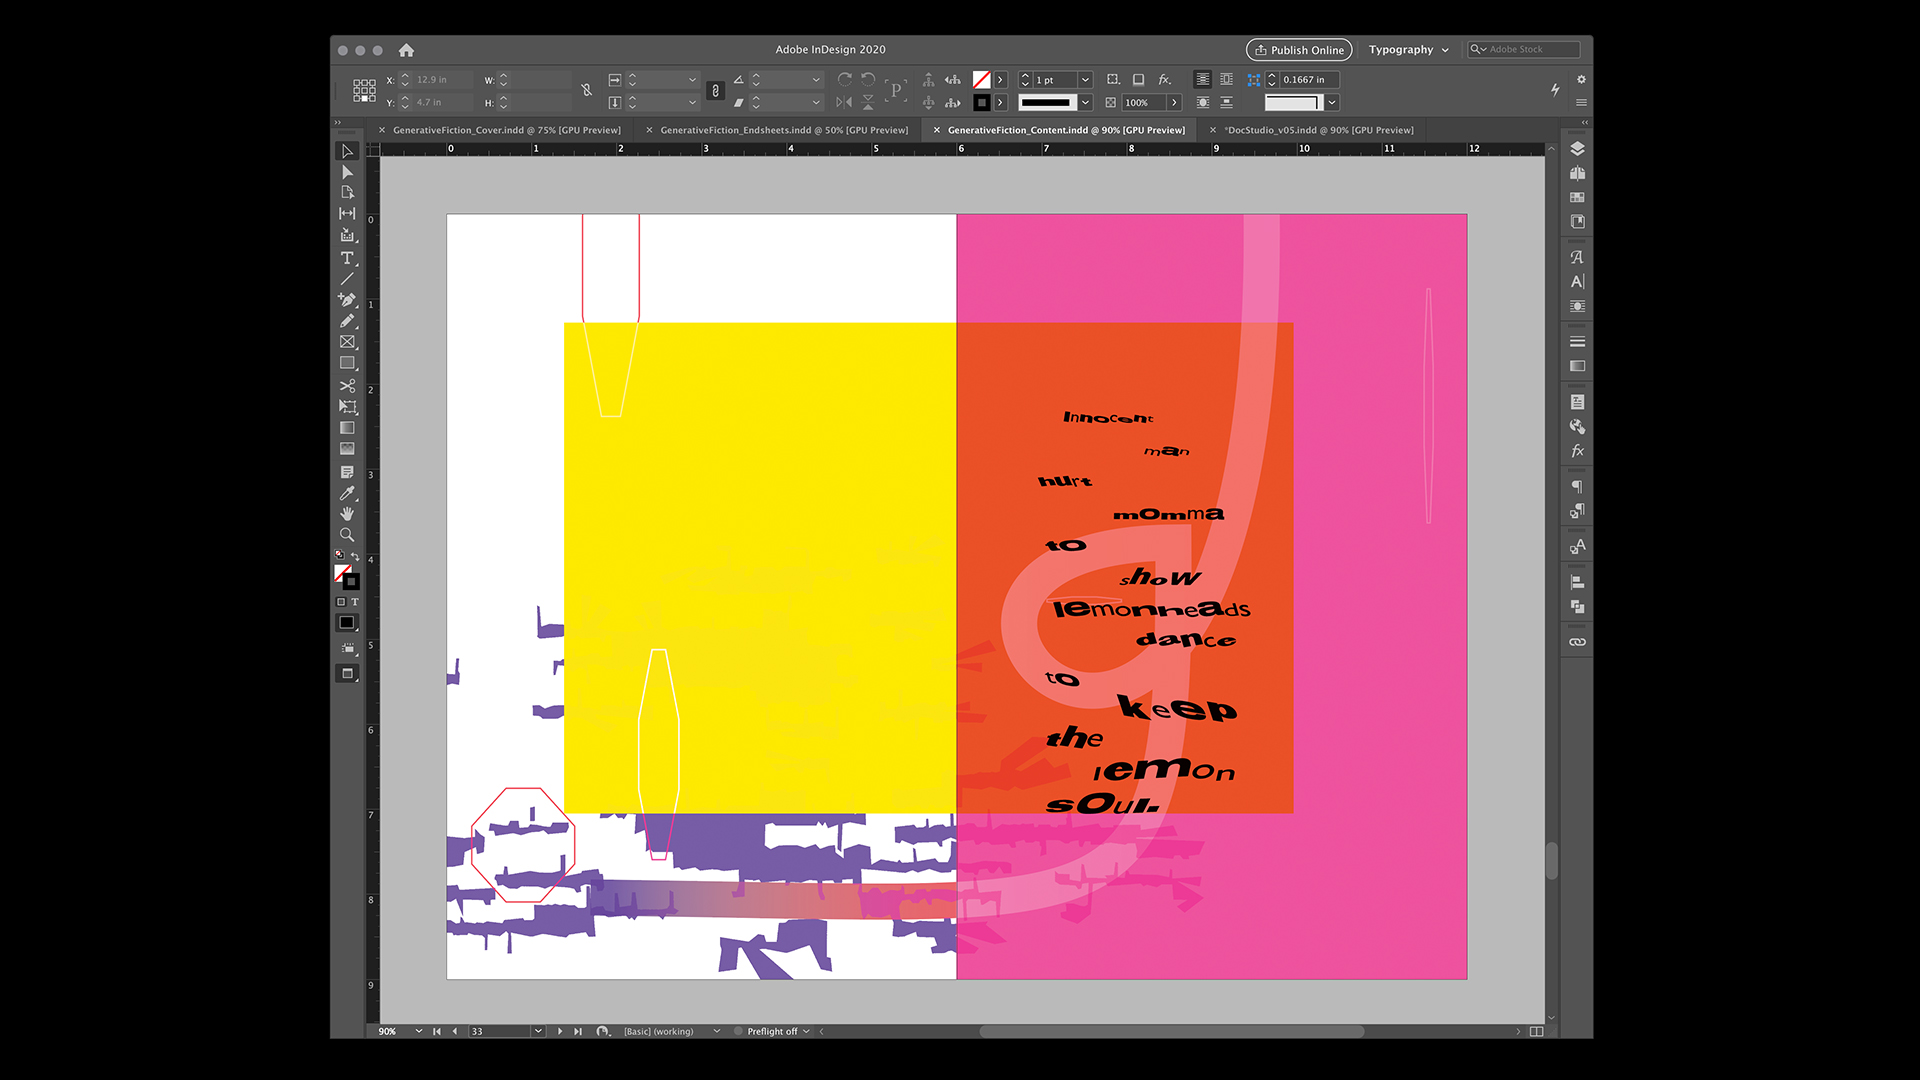
Task: Select the Hand tool
Action: pos(347,514)
